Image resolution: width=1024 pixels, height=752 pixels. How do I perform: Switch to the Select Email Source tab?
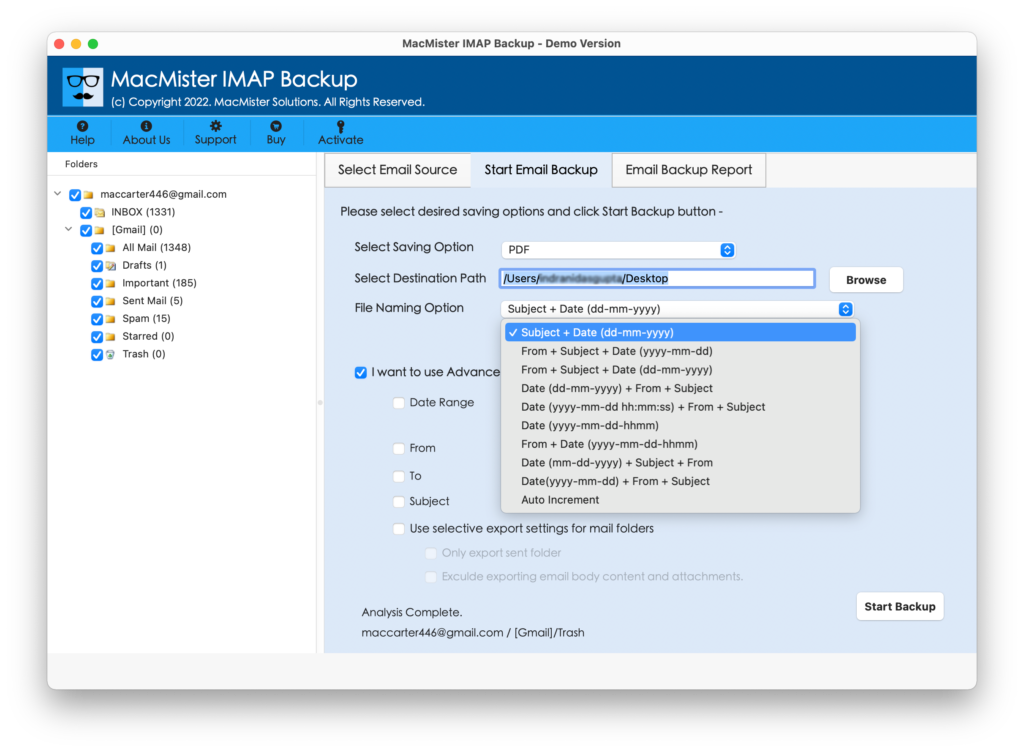pyautogui.click(x=397, y=170)
